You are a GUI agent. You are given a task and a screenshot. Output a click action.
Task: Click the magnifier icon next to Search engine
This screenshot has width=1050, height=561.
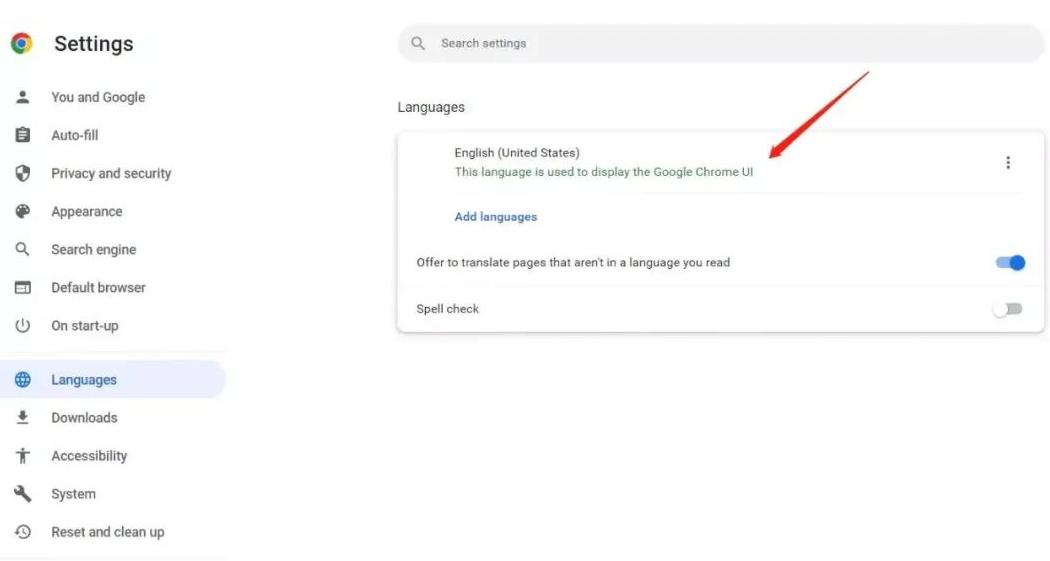pyautogui.click(x=23, y=249)
